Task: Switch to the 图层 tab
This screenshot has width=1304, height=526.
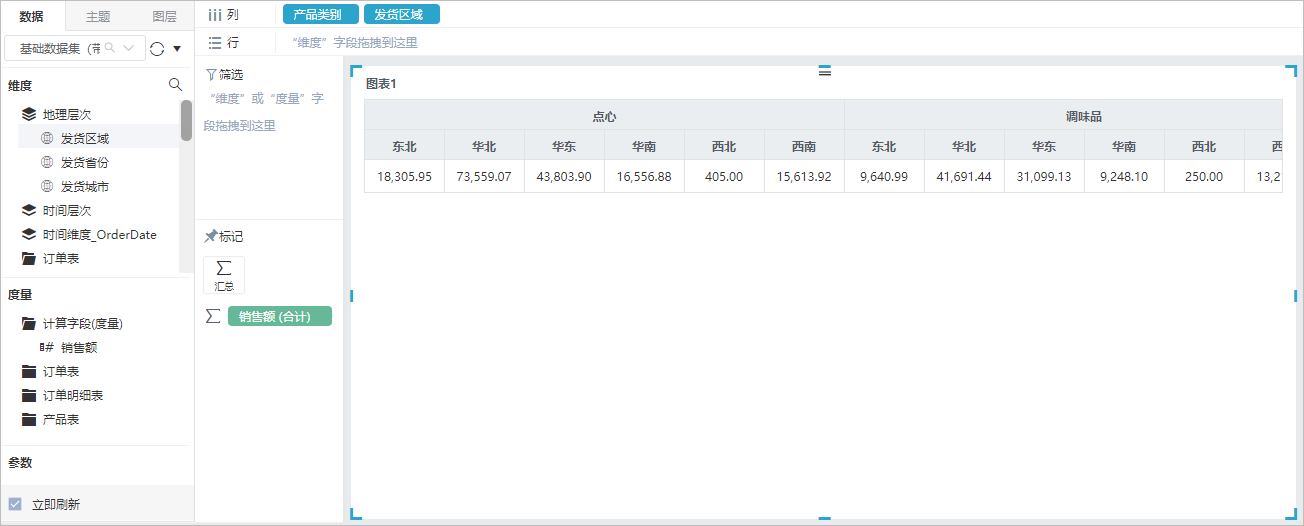Action: pos(164,17)
